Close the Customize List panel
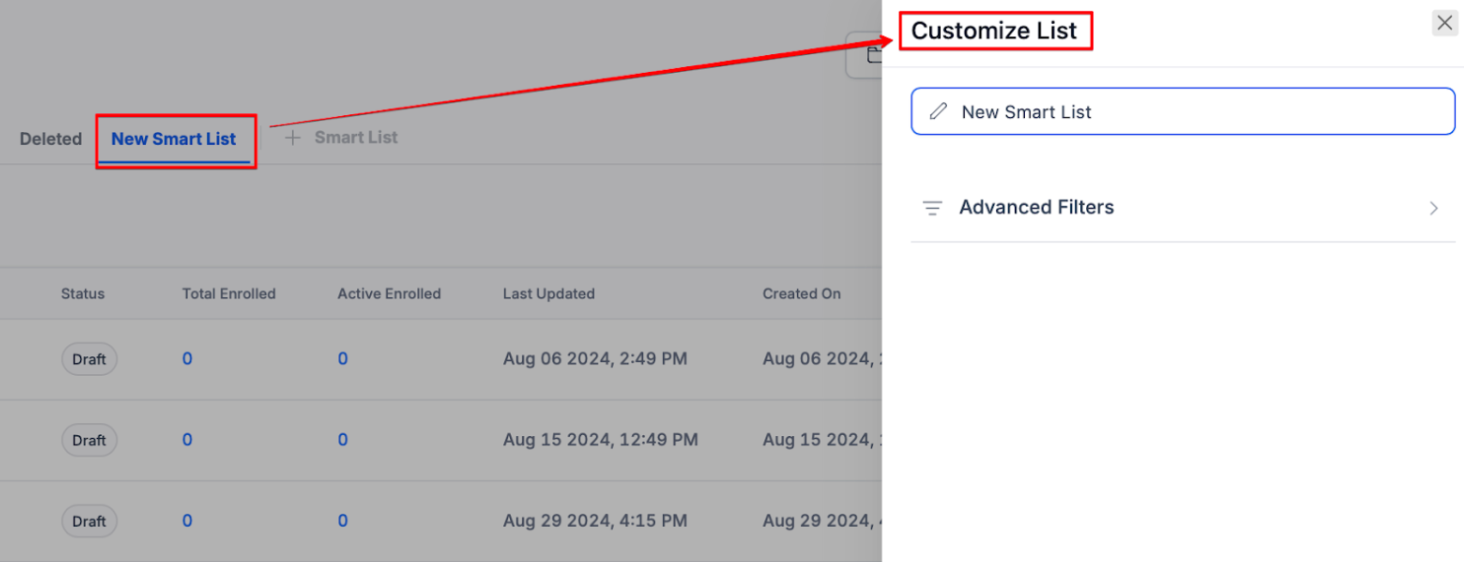Viewport: 1464px width, 562px height. [1444, 23]
